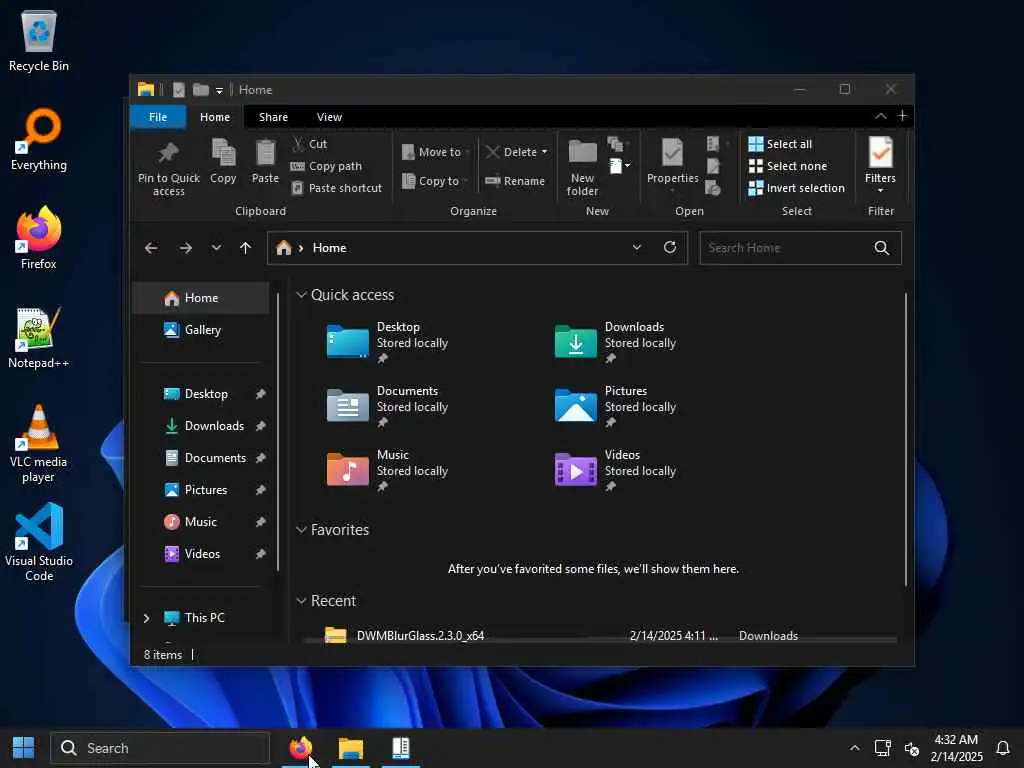Click Paste shortcut in the ribbon
Screen dimensions: 1024x768
coord(336,188)
